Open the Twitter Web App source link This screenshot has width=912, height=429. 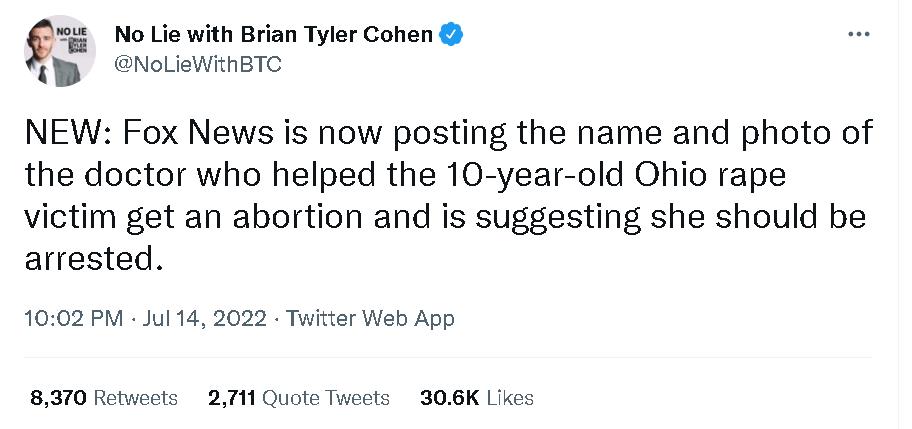click(x=370, y=319)
